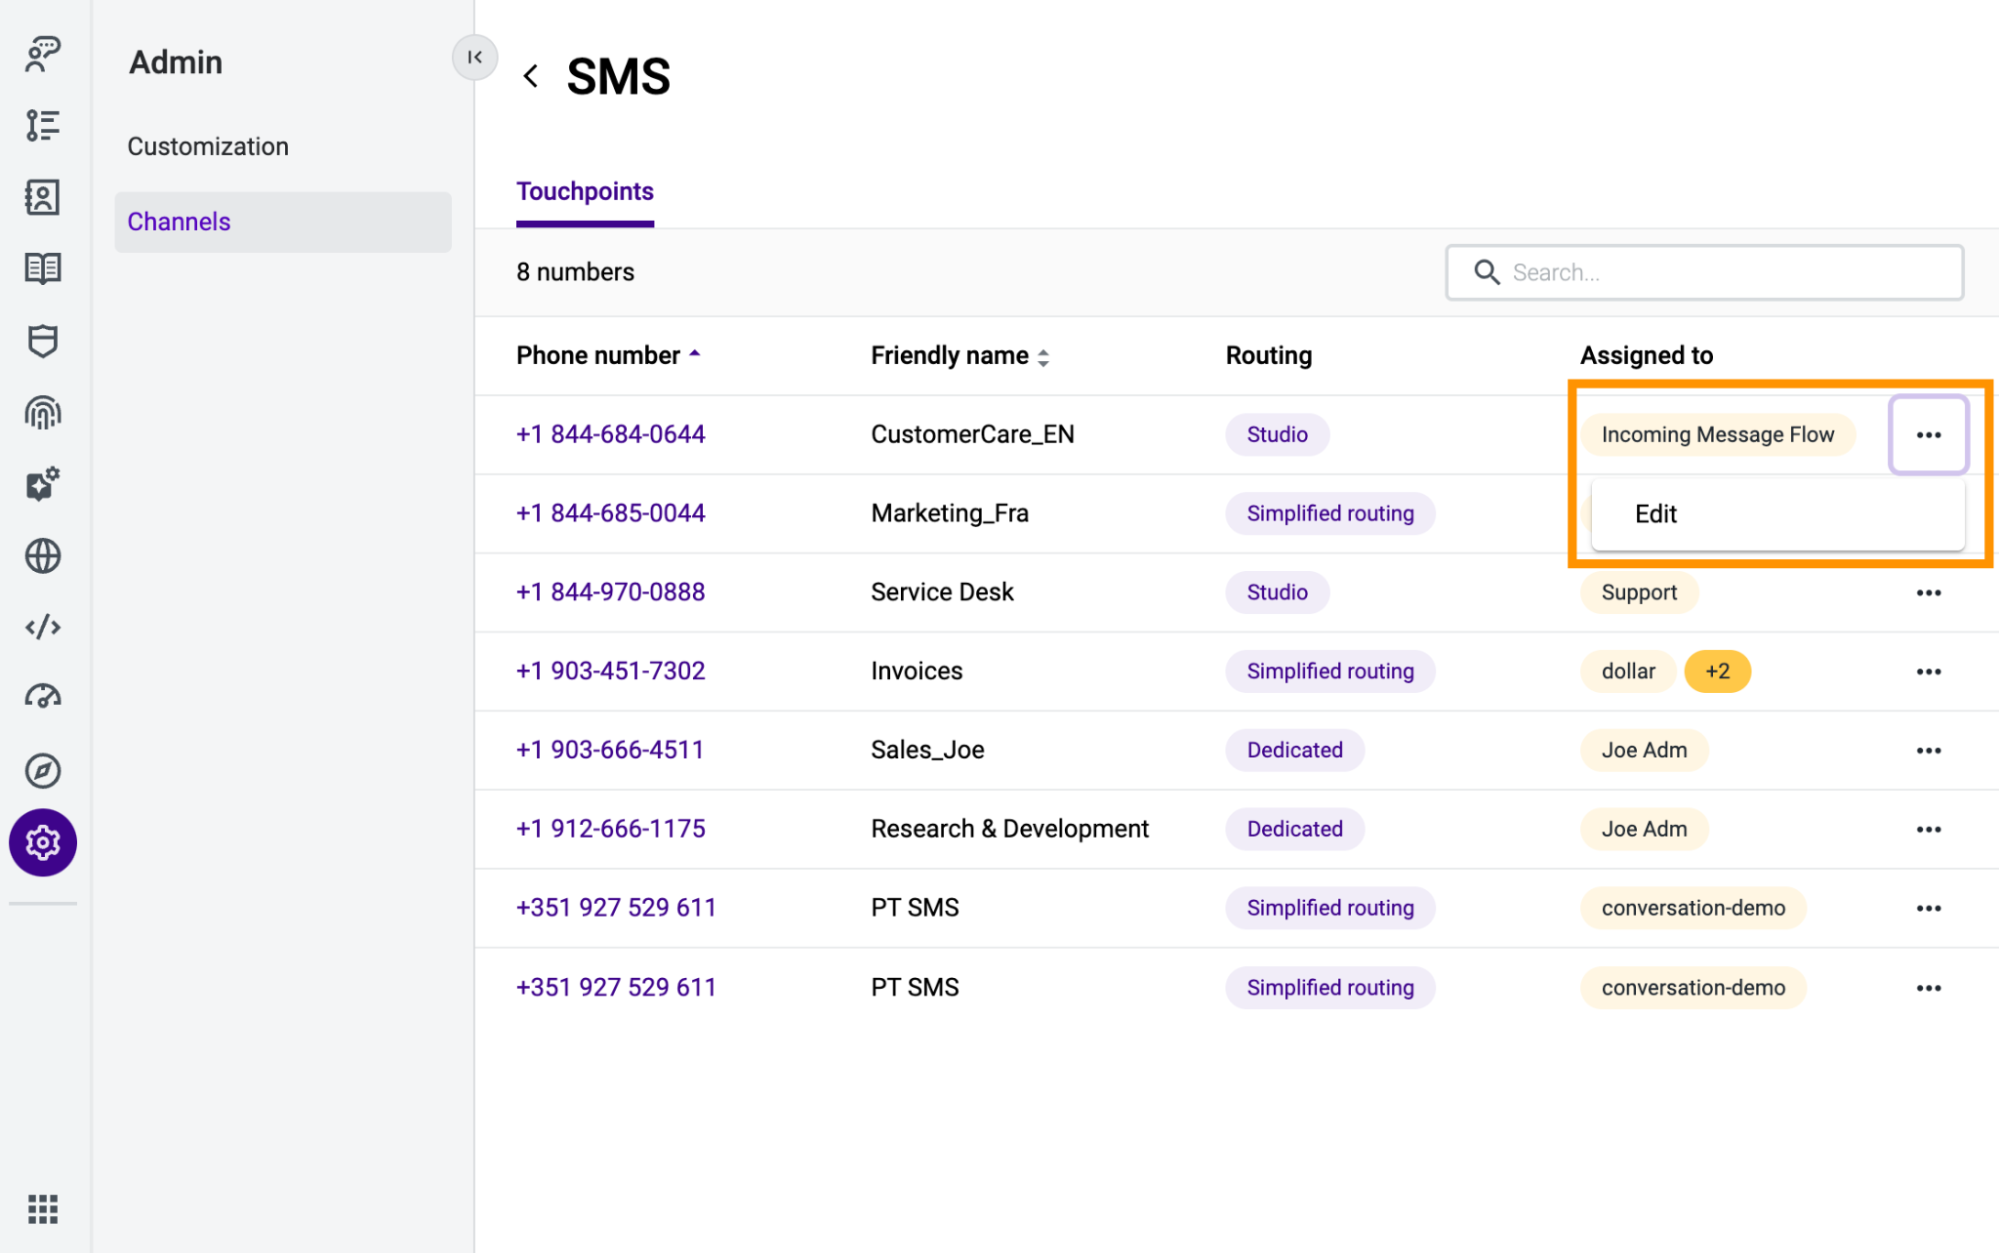The image size is (1999, 1254).
Task: Click the Admin settings gear icon
Action: tap(43, 844)
